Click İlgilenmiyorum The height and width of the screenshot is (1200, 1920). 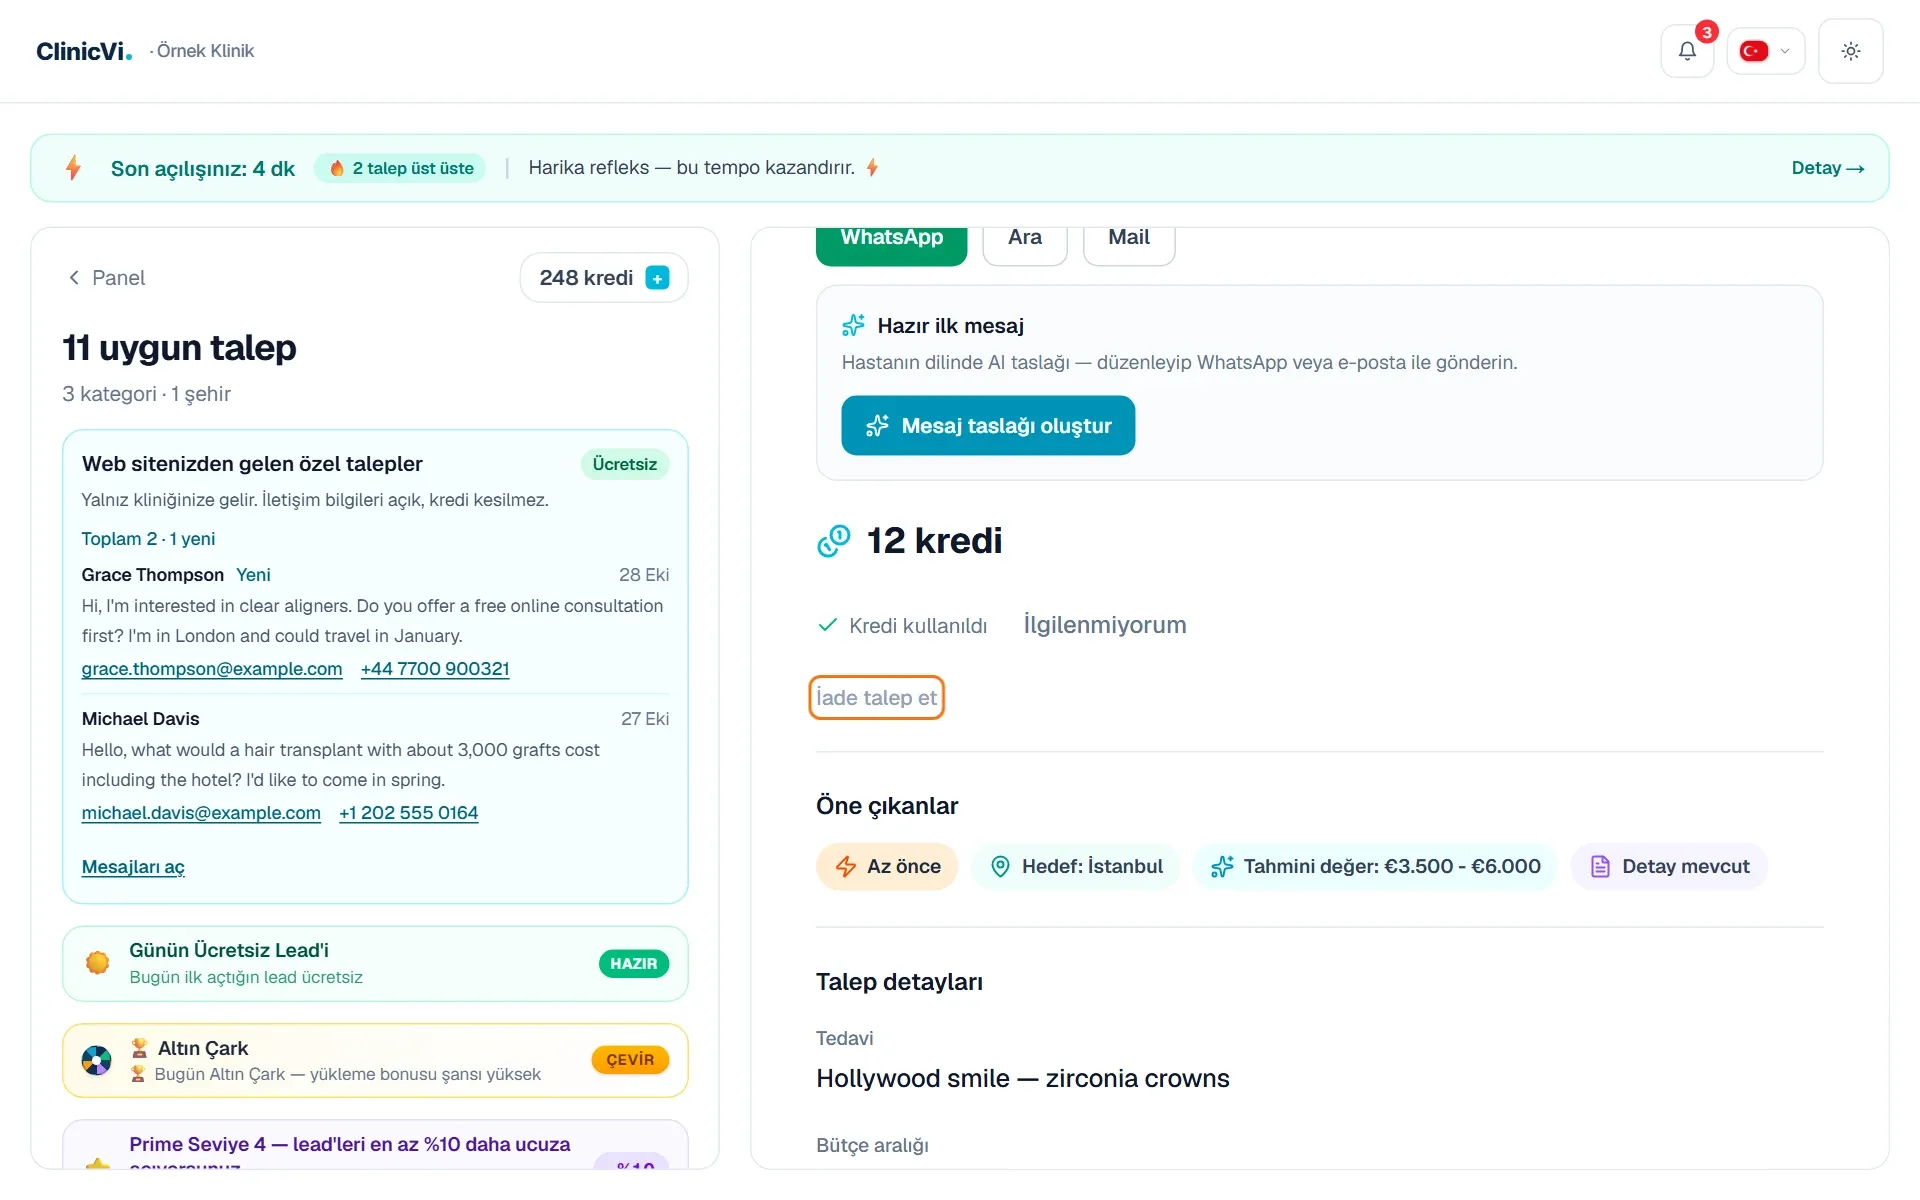(1105, 625)
